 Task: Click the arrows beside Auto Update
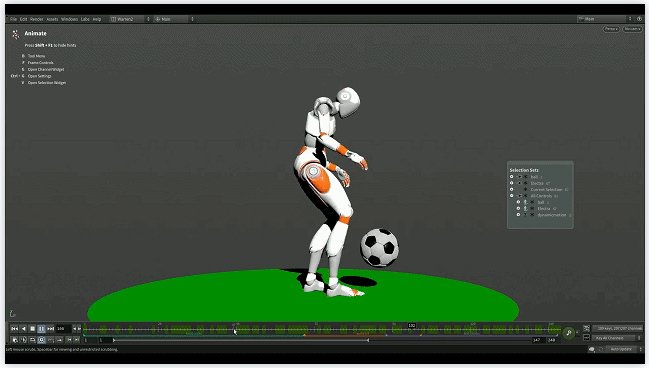(641, 349)
